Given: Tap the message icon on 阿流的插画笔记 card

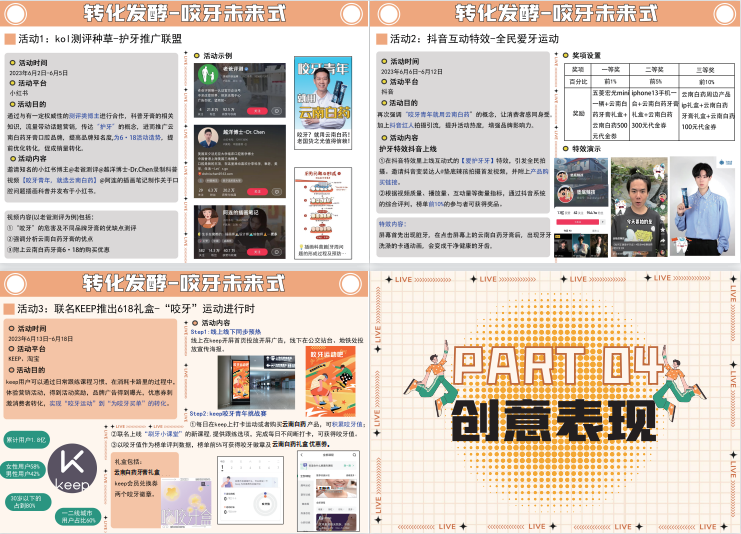Looking at the screenshot, I should pos(277,251).
